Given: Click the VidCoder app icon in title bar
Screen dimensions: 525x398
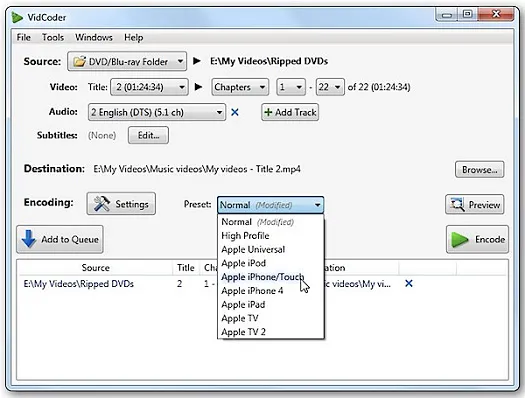Looking at the screenshot, I should pyautogui.click(x=17, y=17).
